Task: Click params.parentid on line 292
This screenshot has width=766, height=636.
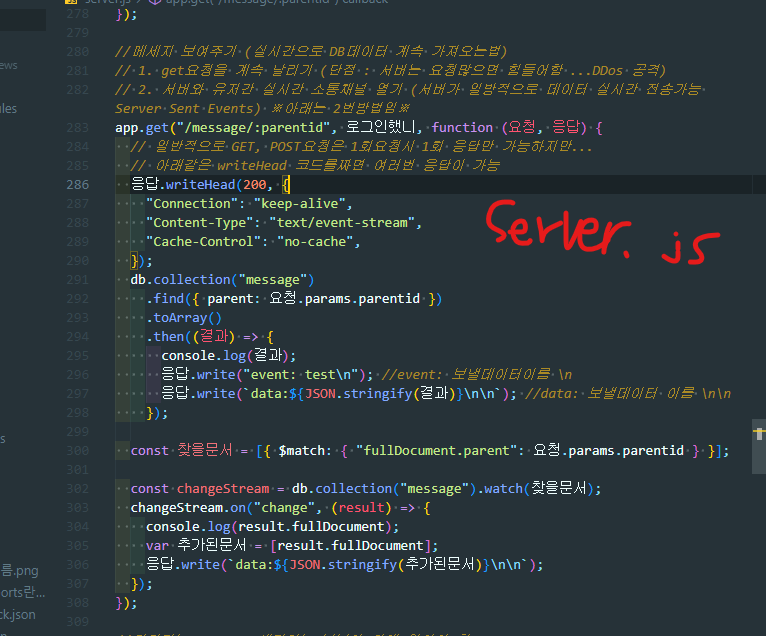Action: pos(362,299)
